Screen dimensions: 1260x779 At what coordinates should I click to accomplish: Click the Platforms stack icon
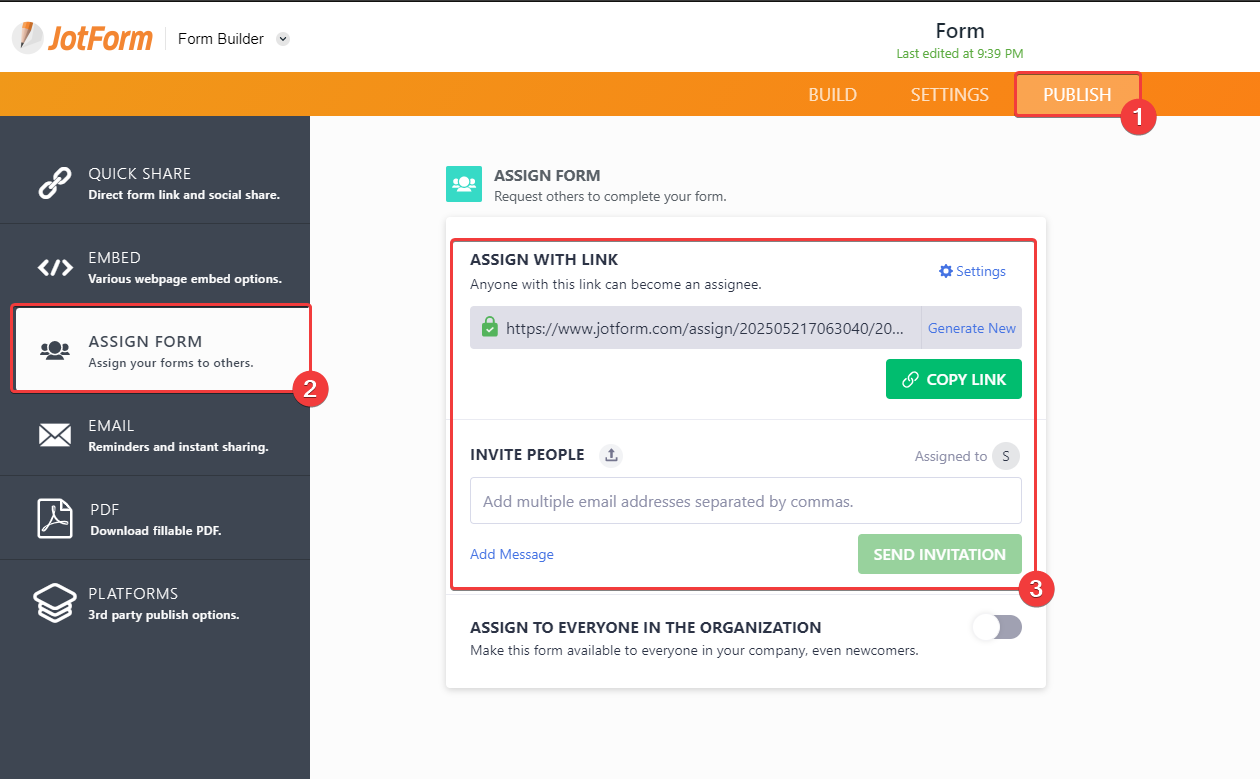[x=53, y=601]
